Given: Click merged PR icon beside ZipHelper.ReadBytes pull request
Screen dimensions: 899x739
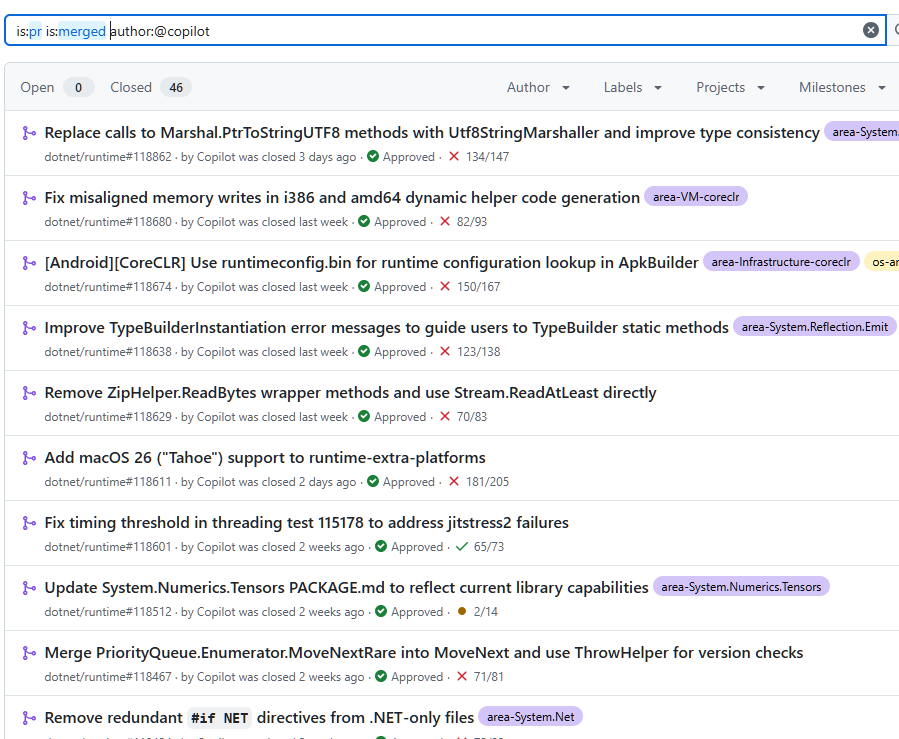Looking at the screenshot, I should point(29,393).
